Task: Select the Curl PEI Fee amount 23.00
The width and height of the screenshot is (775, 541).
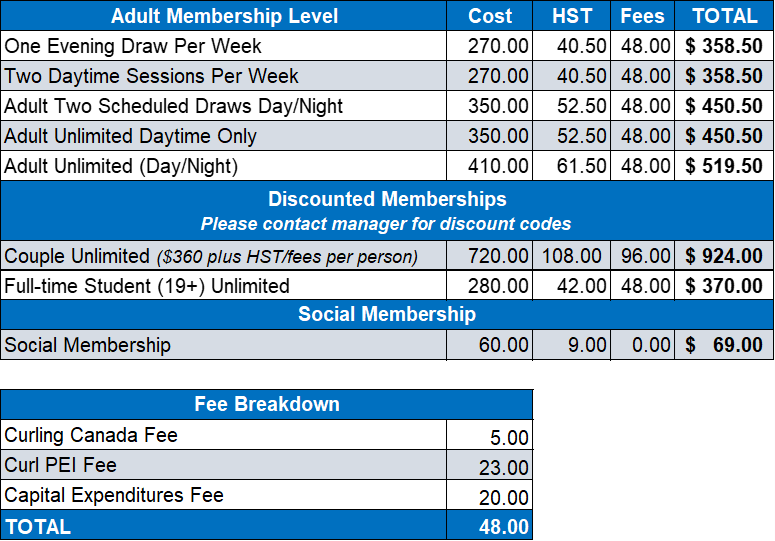Action: 504,467
